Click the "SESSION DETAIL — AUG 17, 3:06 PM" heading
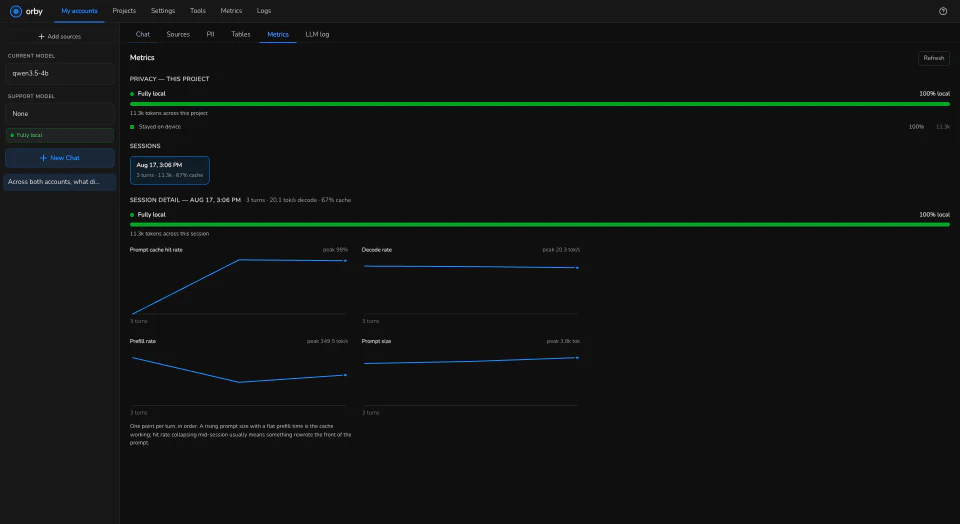Image resolution: width=960 pixels, height=524 pixels. [185, 200]
